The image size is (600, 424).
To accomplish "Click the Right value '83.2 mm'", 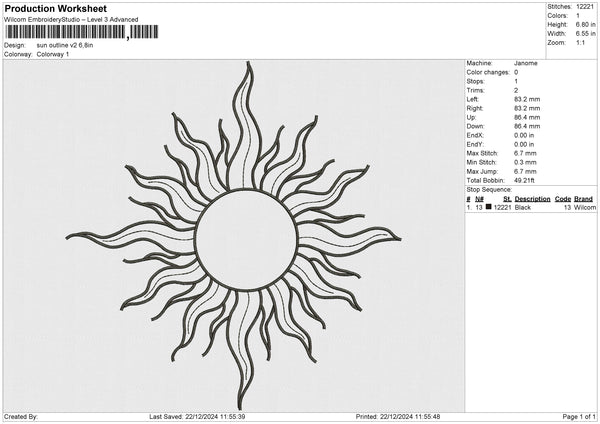I will point(527,109).
